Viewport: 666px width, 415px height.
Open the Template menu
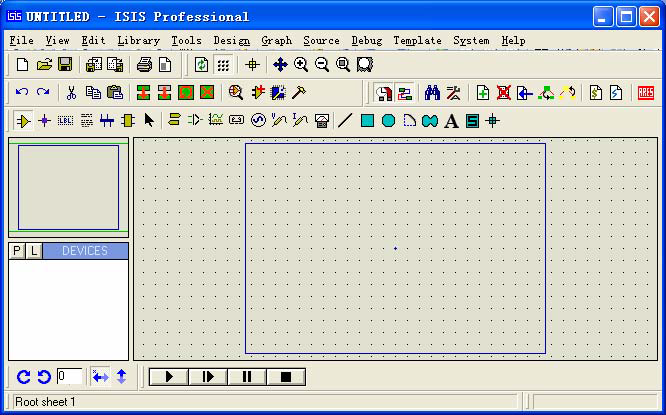(x=417, y=40)
